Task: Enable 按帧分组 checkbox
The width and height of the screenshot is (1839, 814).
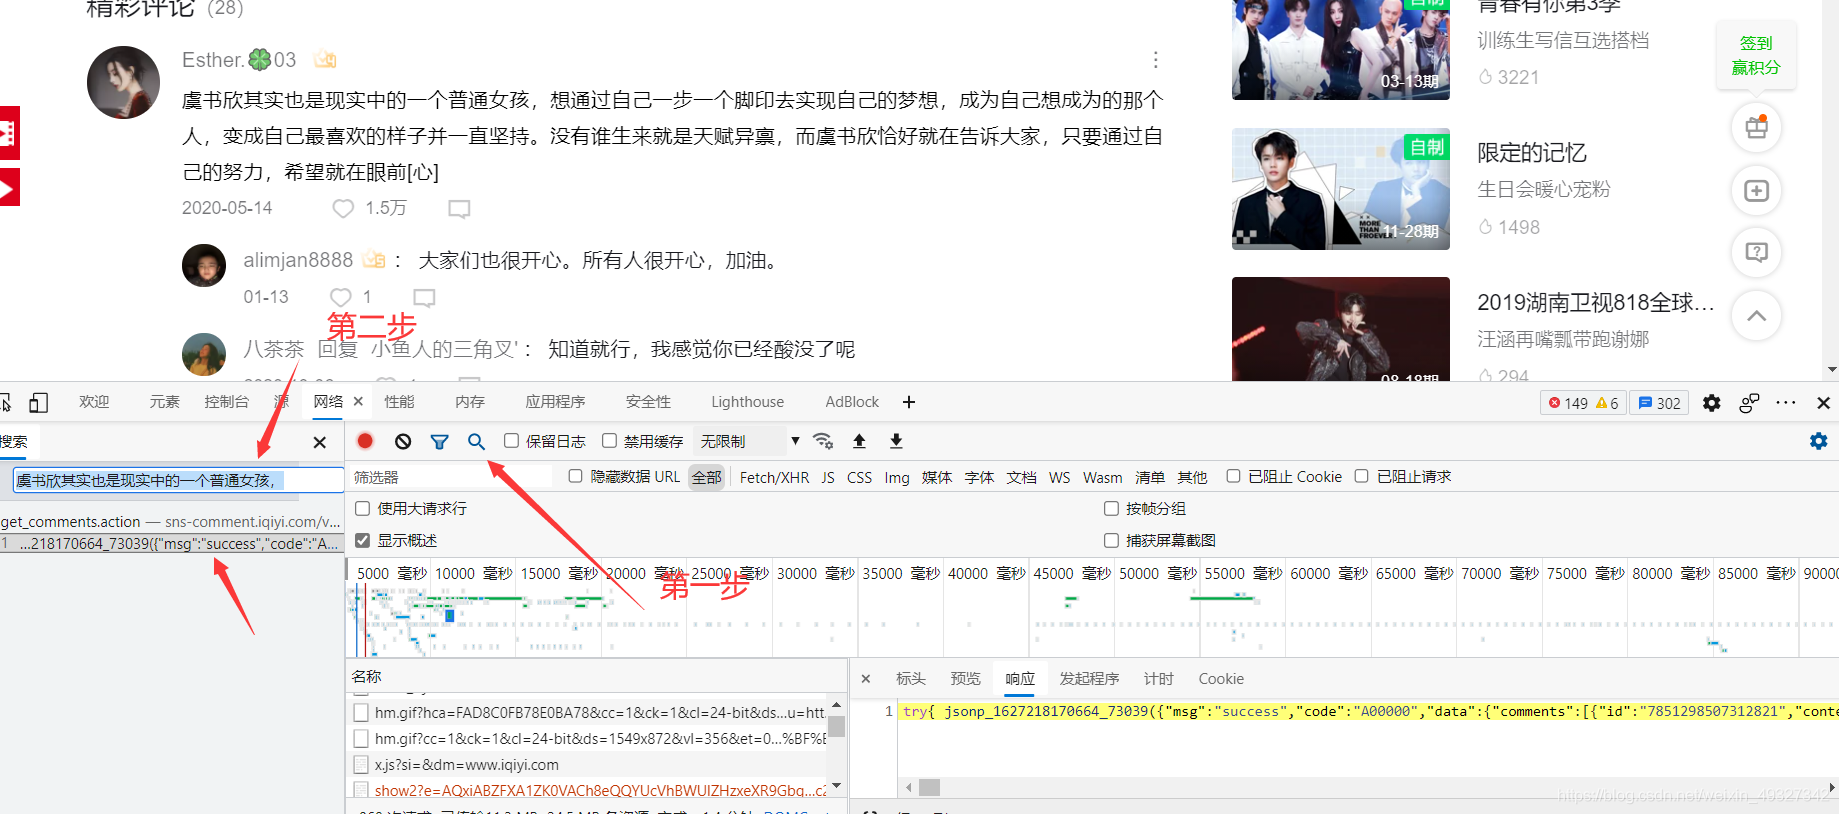Action: (1111, 509)
